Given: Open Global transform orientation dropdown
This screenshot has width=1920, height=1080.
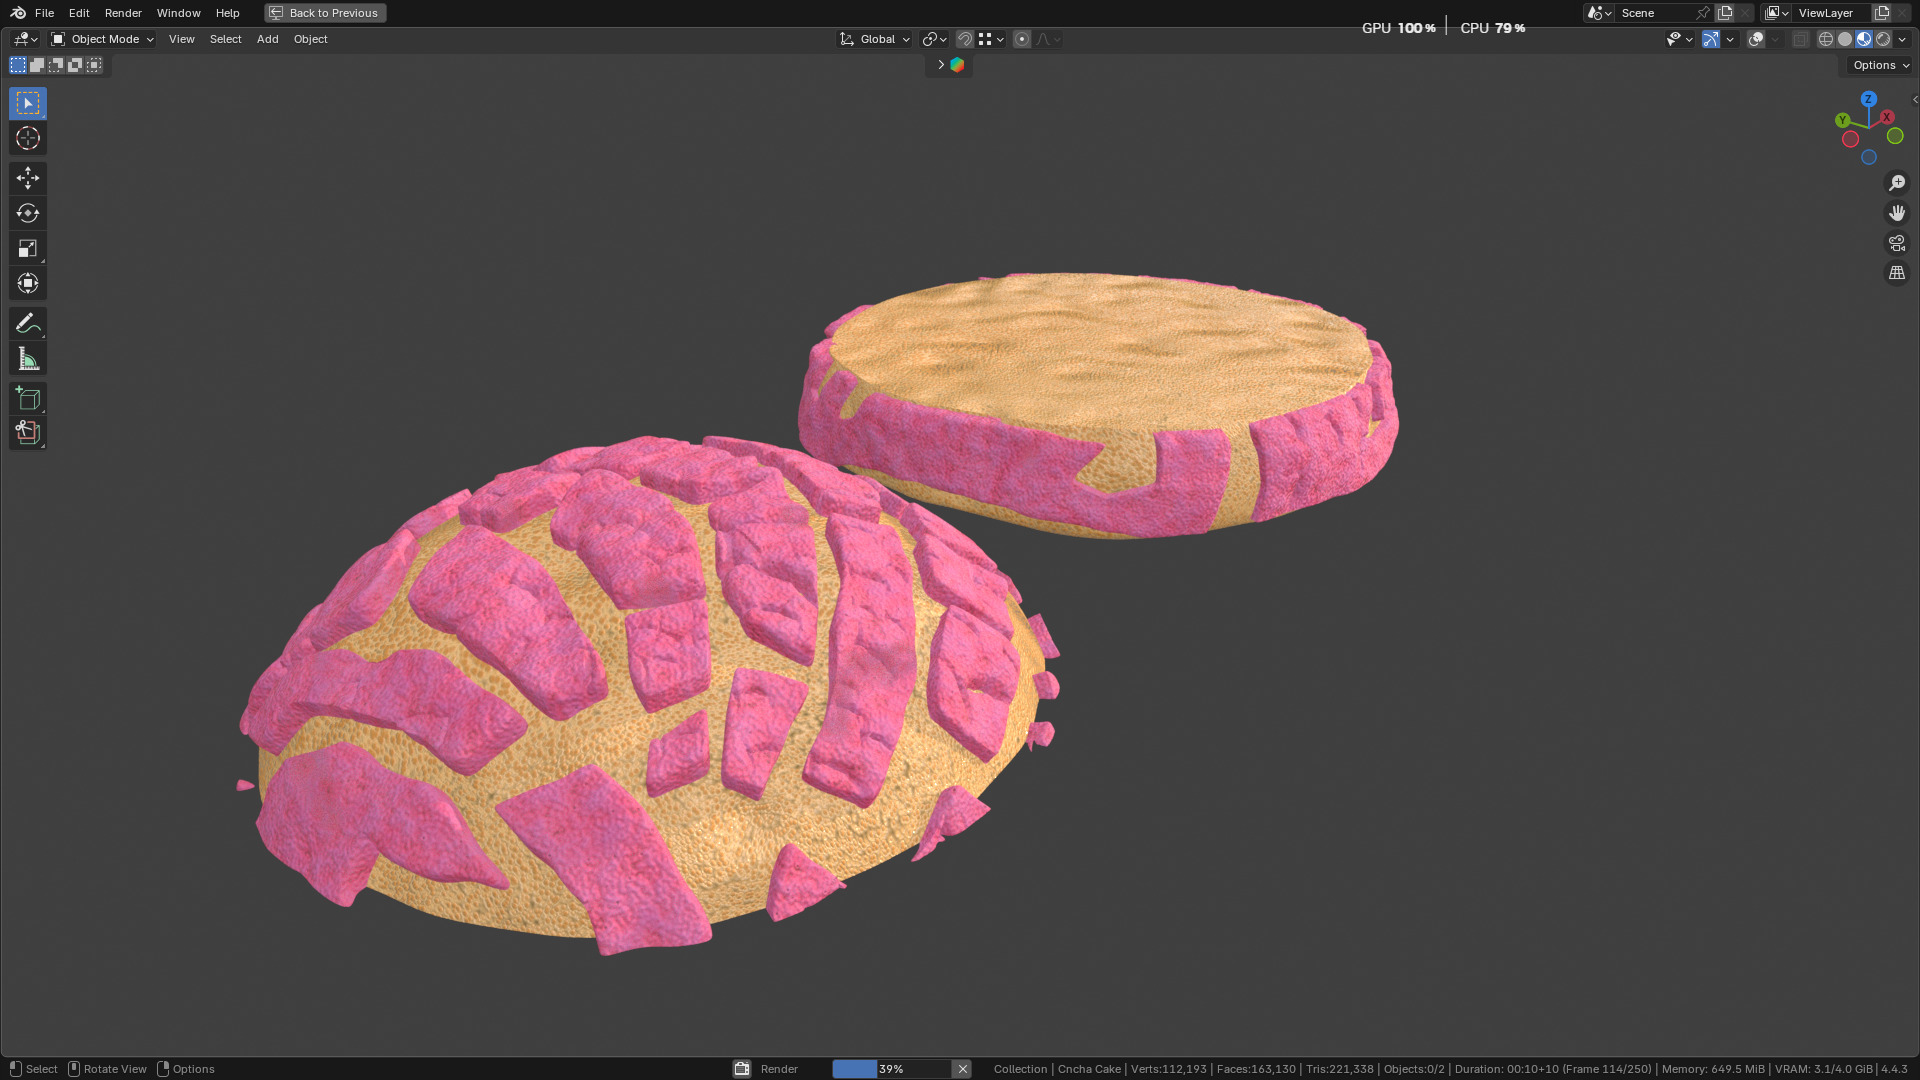Looking at the screenshot, I should click(875, 39).
